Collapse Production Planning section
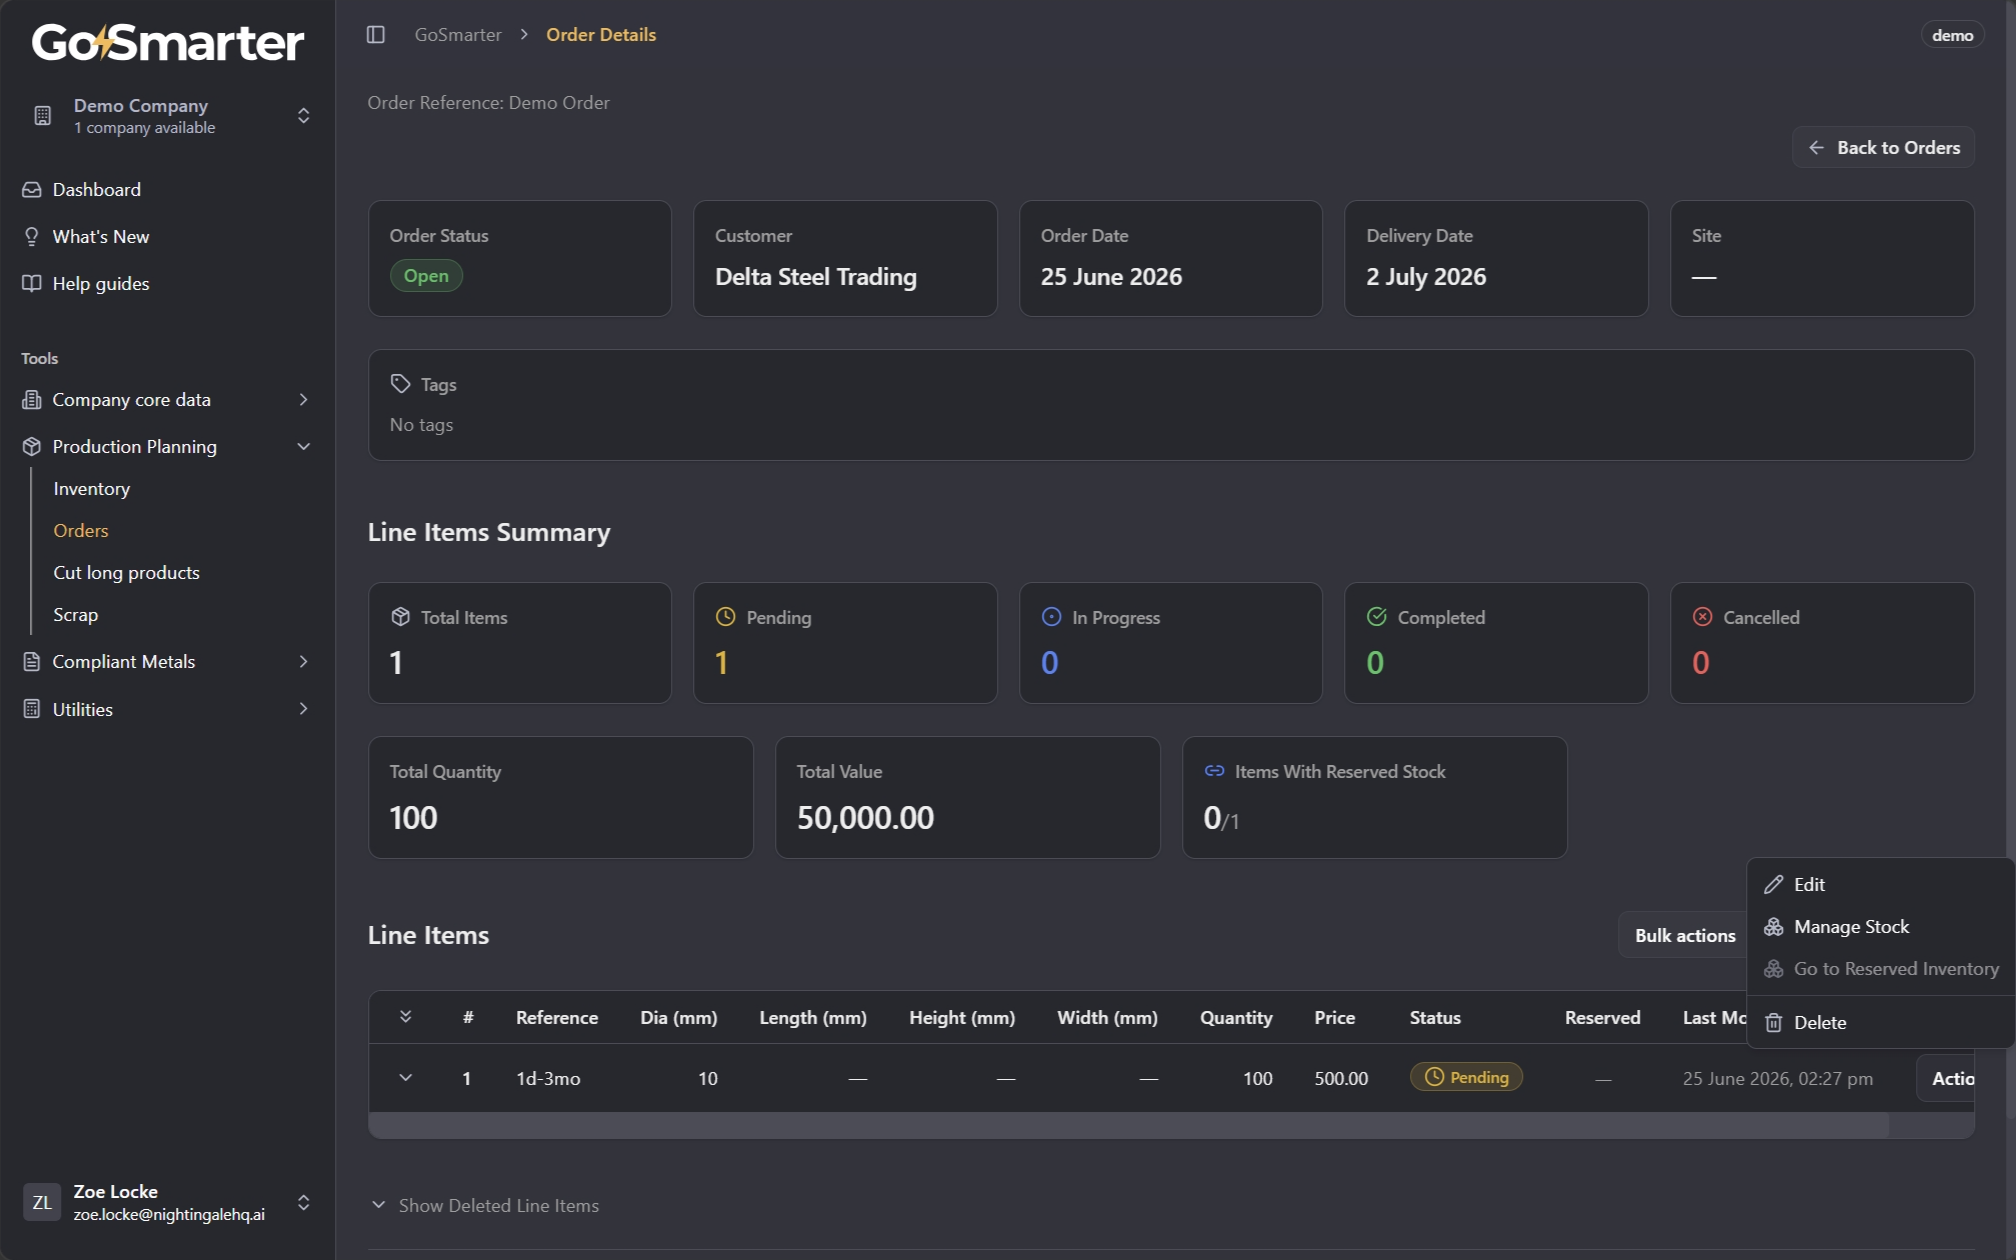Viewport: 2016px width, 1260px height. click(303, 447)
